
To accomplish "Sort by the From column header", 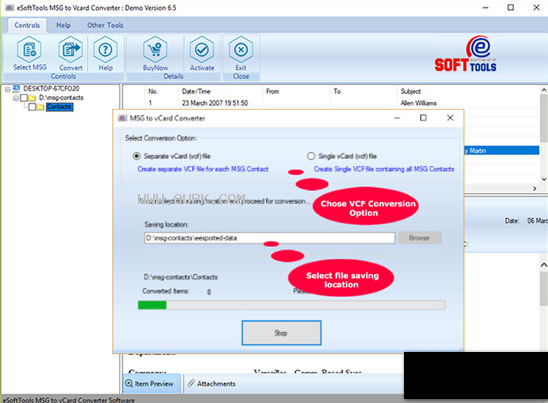I will (x=273, y=91).
